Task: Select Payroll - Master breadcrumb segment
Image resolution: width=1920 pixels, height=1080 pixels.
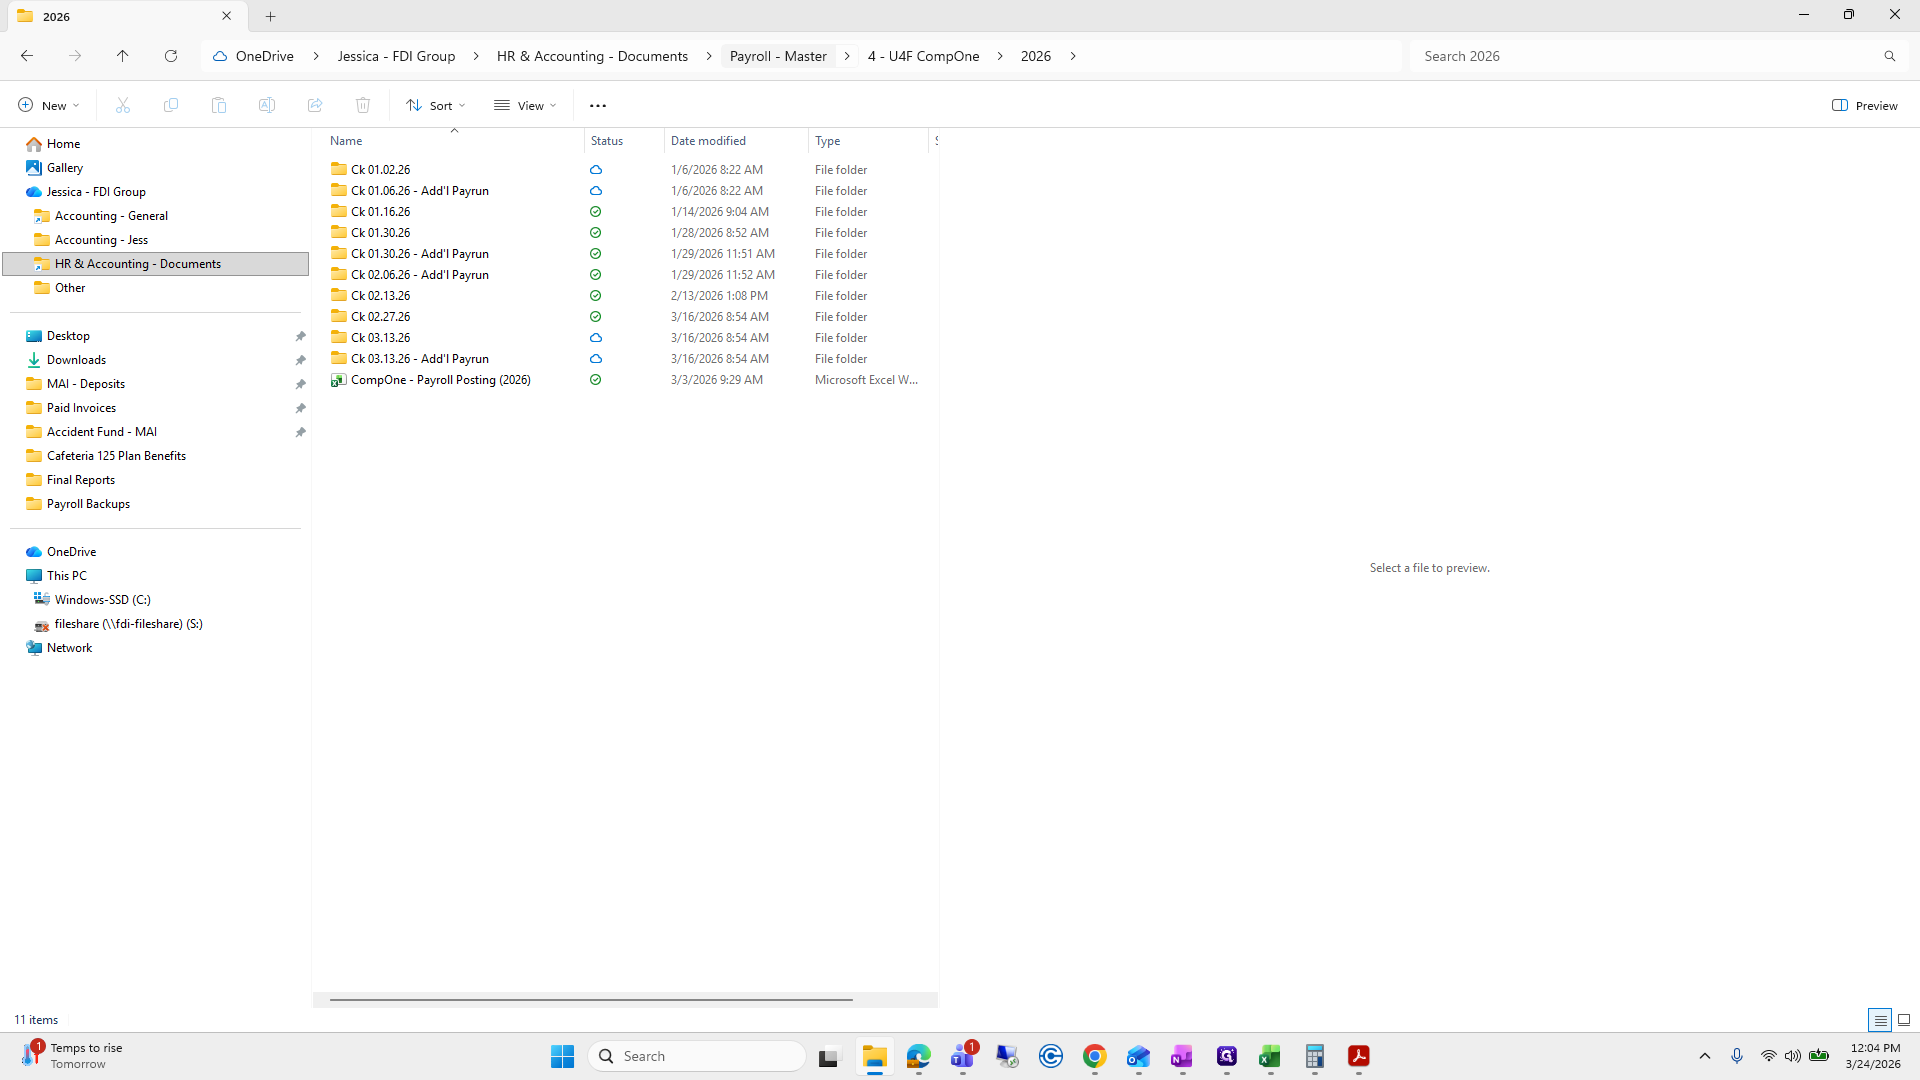Action: coord(778,56)
